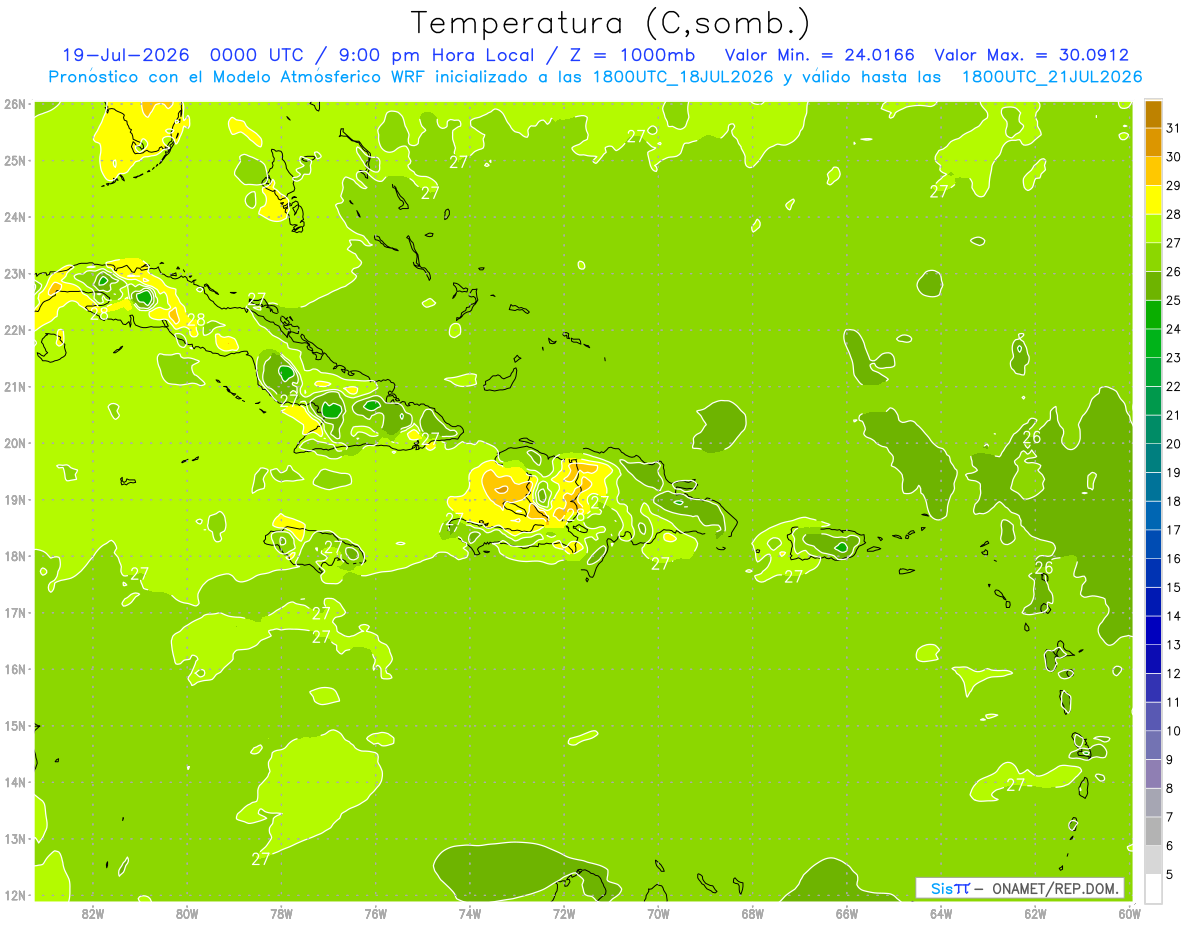Click the Temperatura (C,somb.) chart title

pos(610,23)
